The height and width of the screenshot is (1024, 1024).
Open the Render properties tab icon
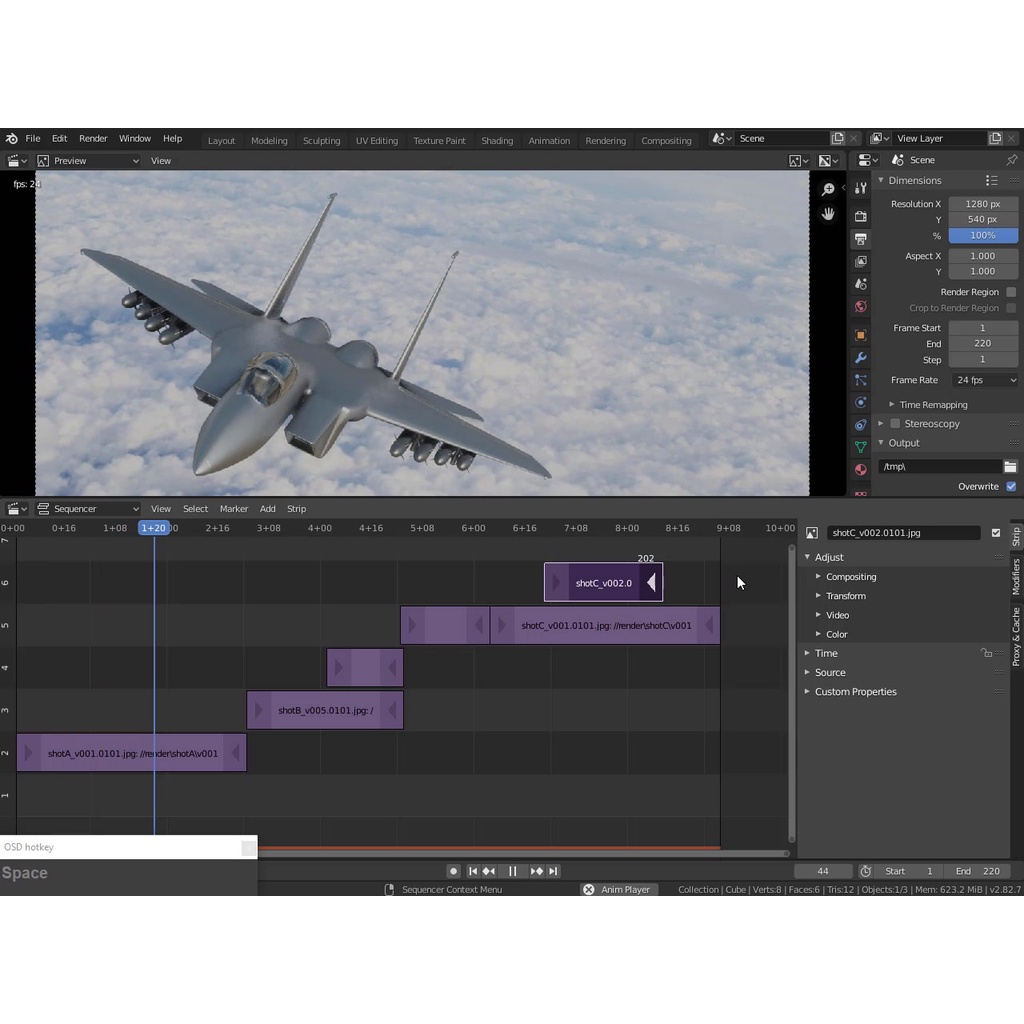click(860, 215)
